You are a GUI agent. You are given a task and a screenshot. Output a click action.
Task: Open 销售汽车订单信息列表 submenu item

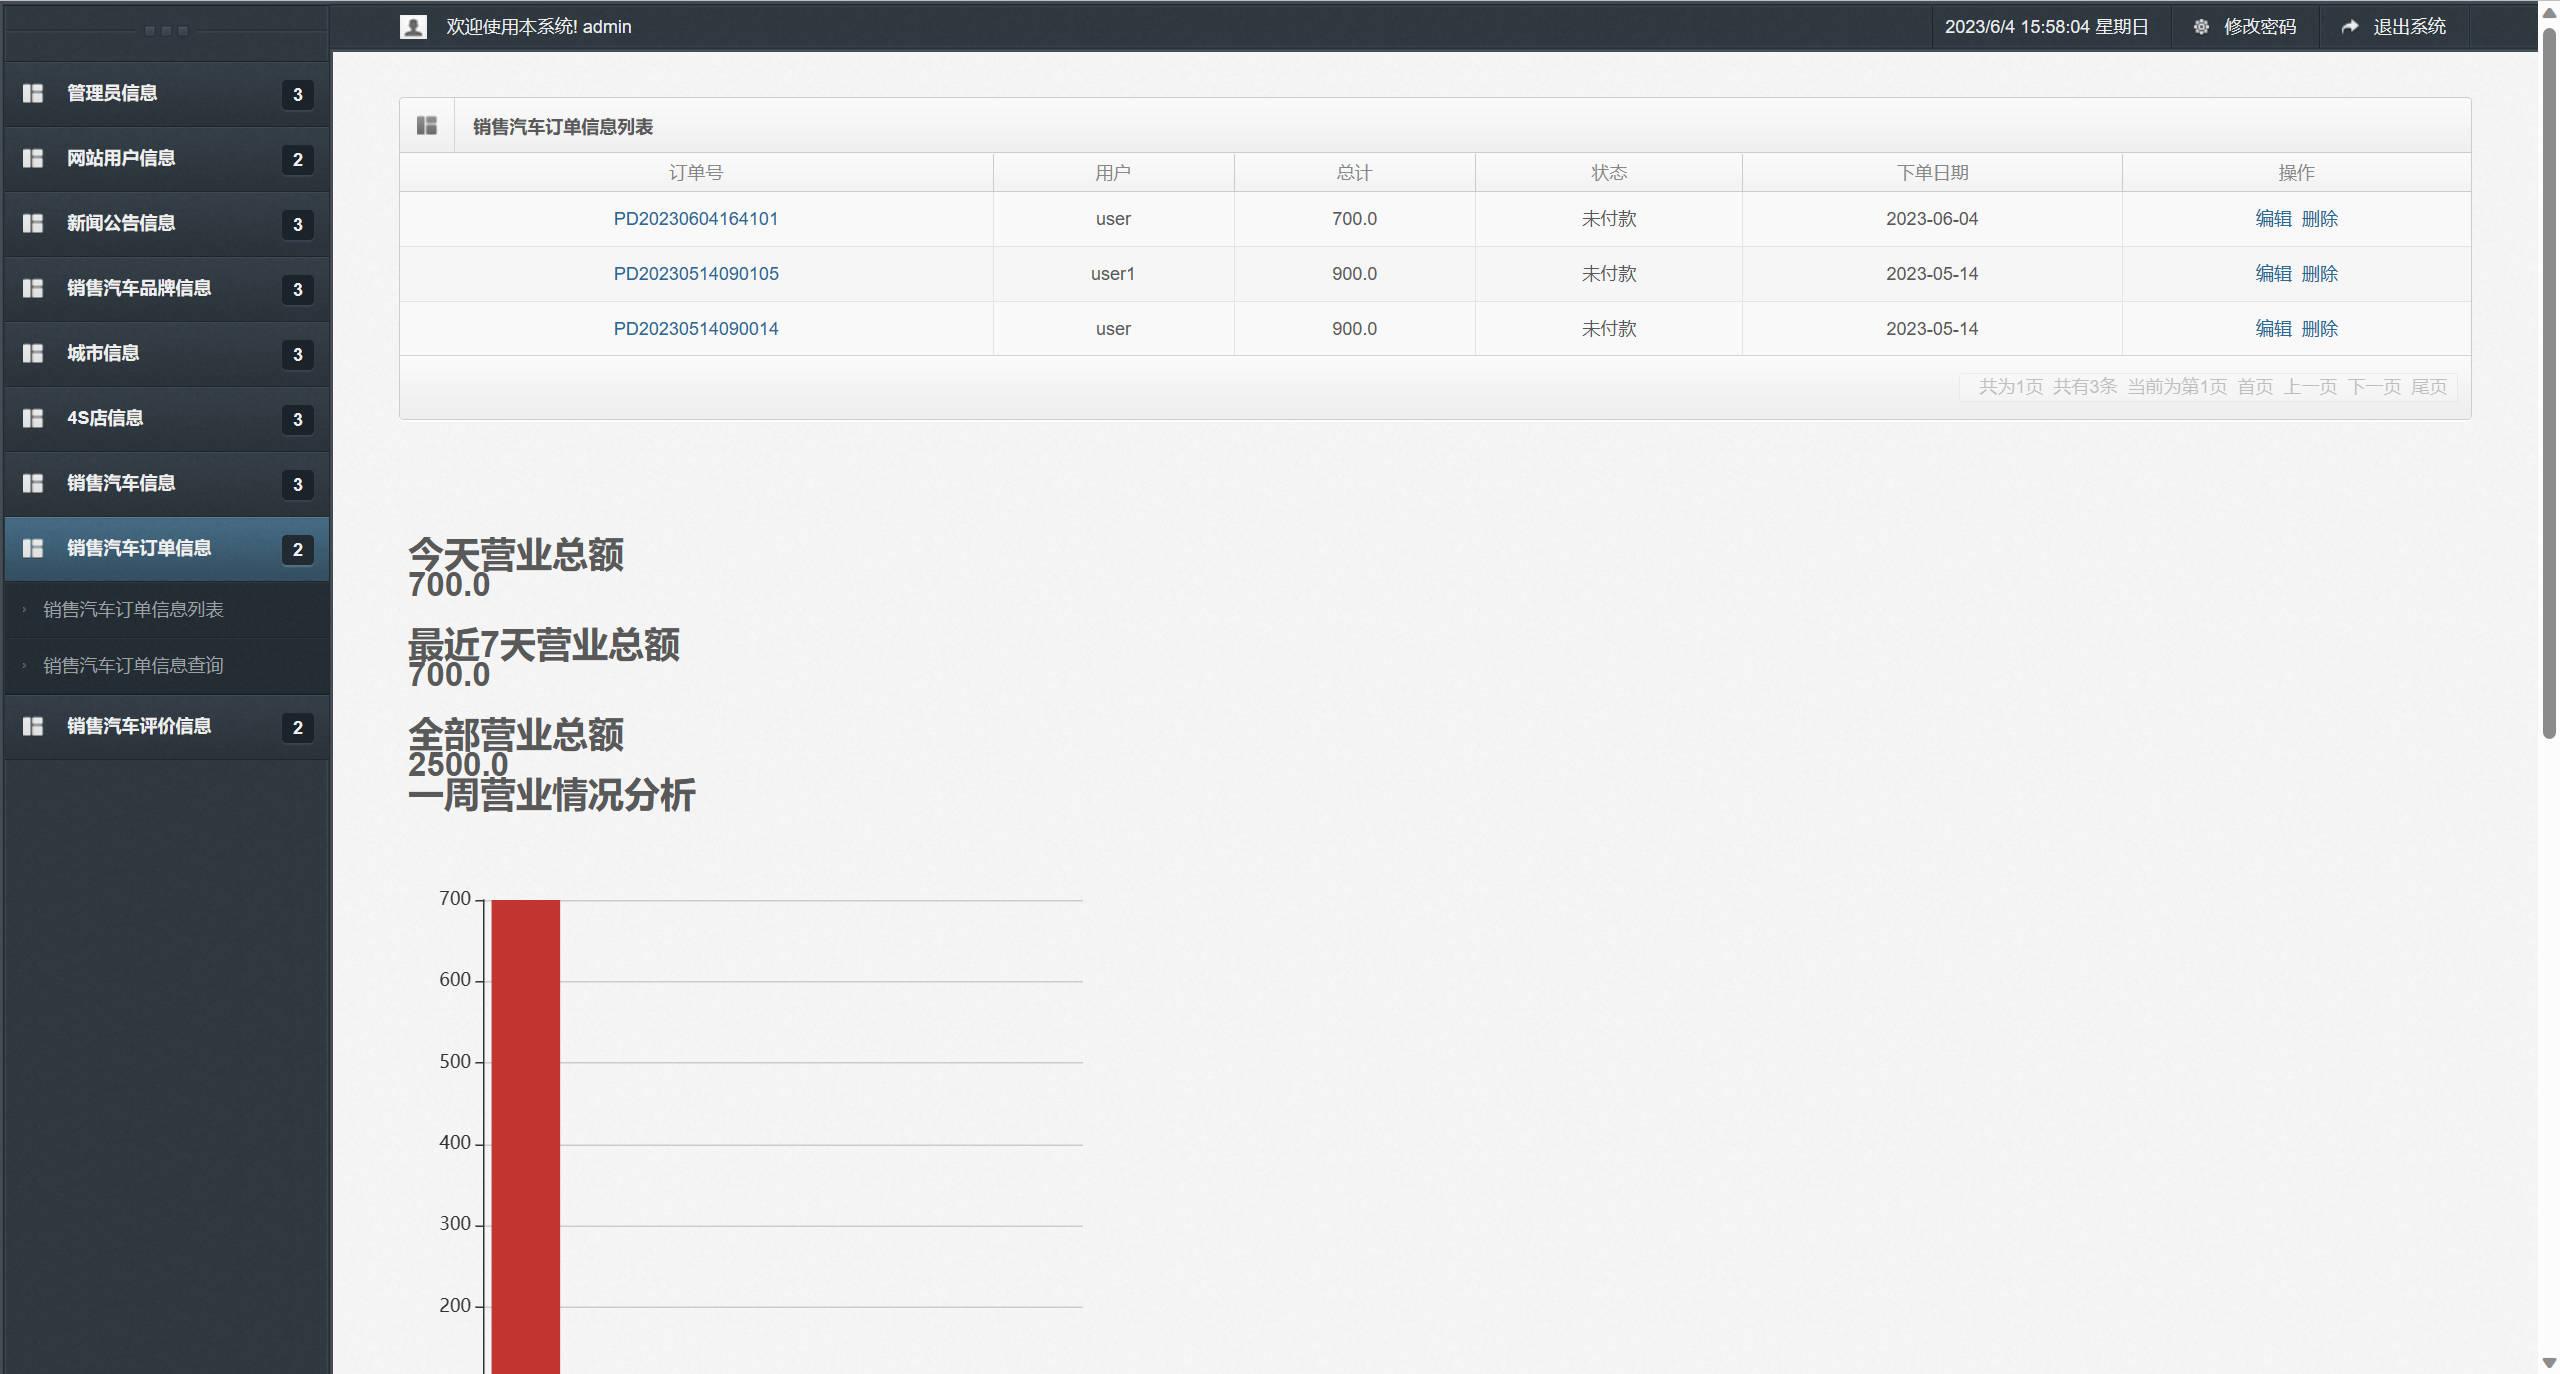coord(133,610)
